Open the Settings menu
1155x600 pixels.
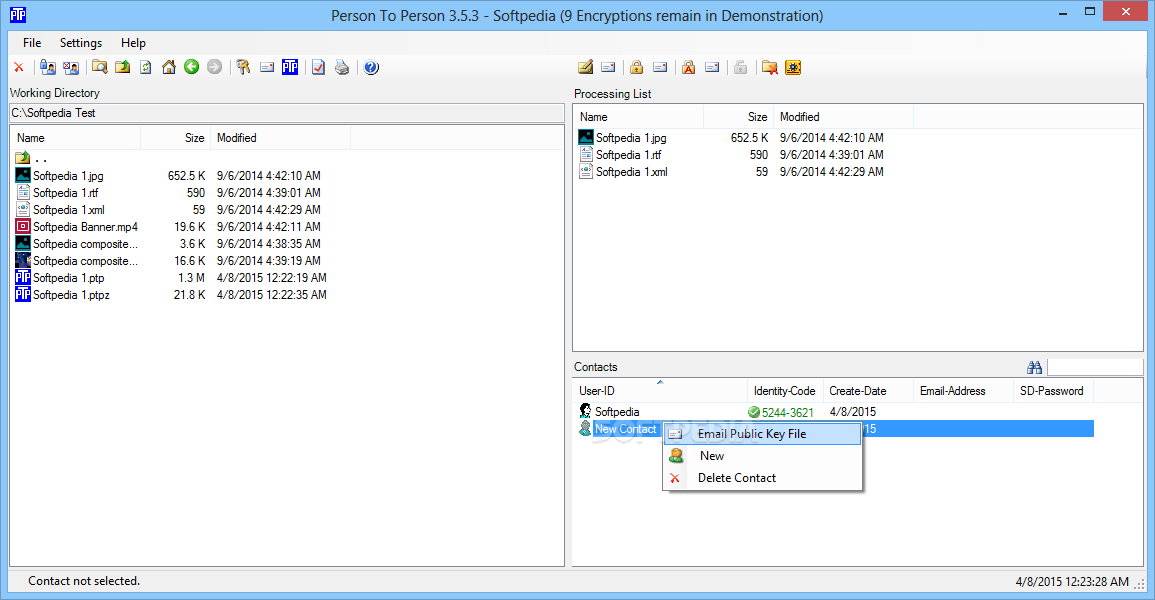click(81, 43)
